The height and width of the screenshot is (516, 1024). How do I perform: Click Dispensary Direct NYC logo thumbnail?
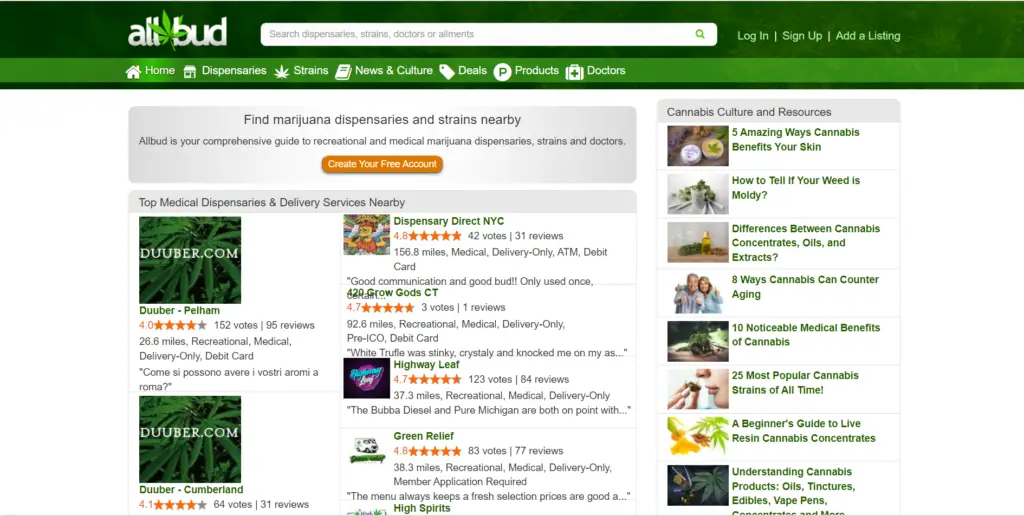coord(367,234)
